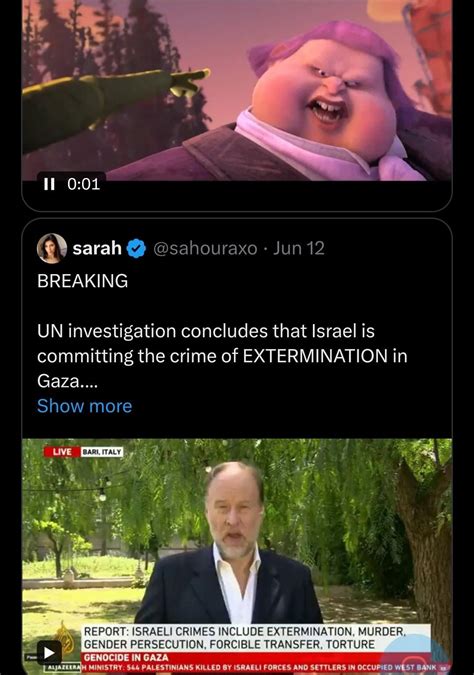Click the blue verified badge next to sarah

136,248
